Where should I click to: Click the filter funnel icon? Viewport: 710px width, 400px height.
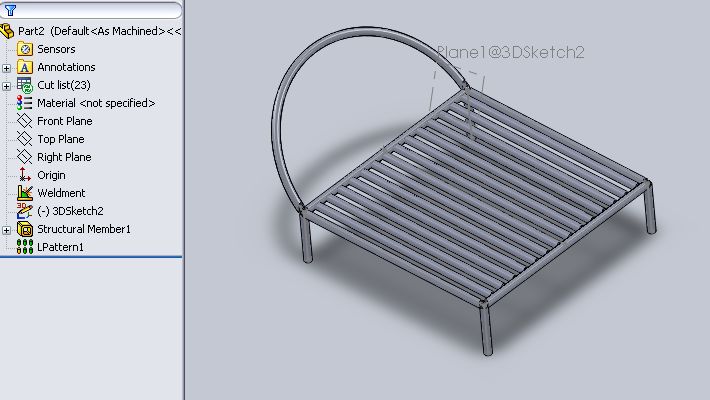(x=10, y=10)
